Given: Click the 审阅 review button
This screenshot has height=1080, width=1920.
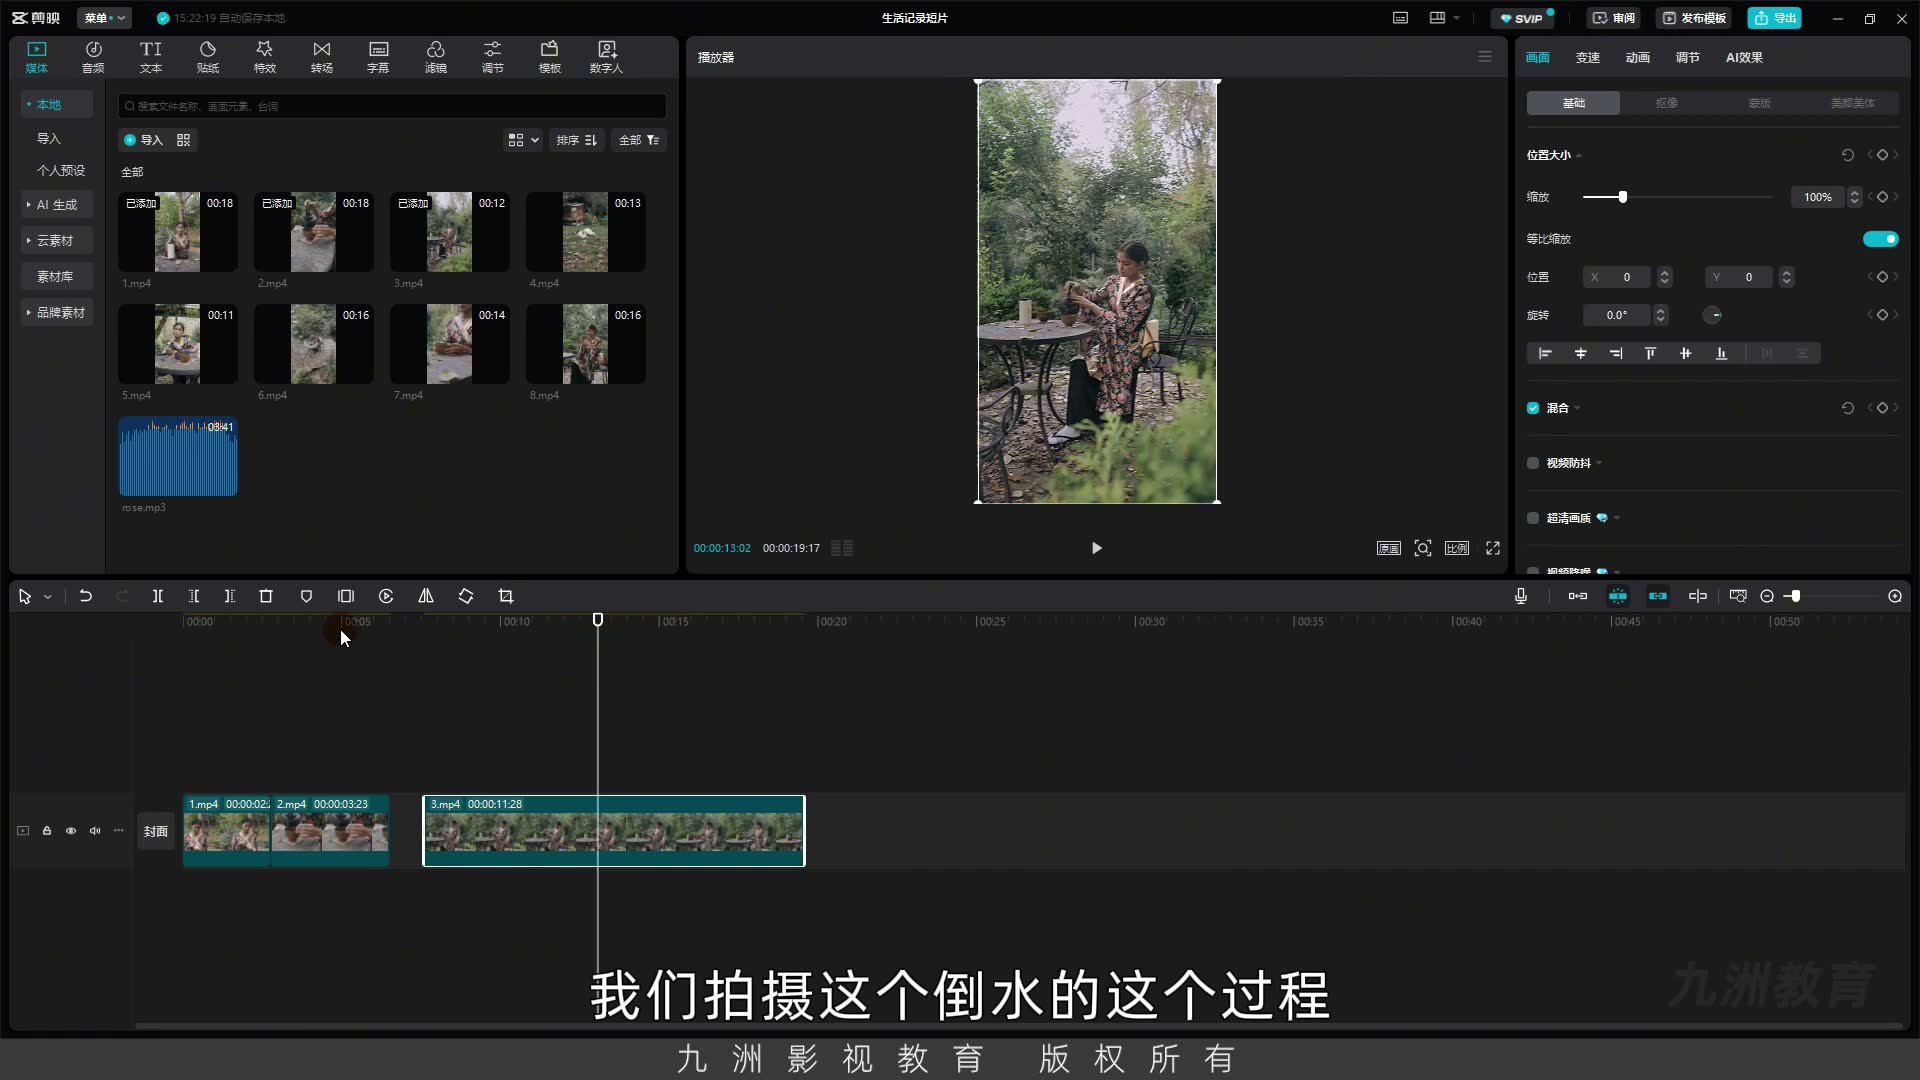Looking at the screenshot, I should tap(1613, 18).
